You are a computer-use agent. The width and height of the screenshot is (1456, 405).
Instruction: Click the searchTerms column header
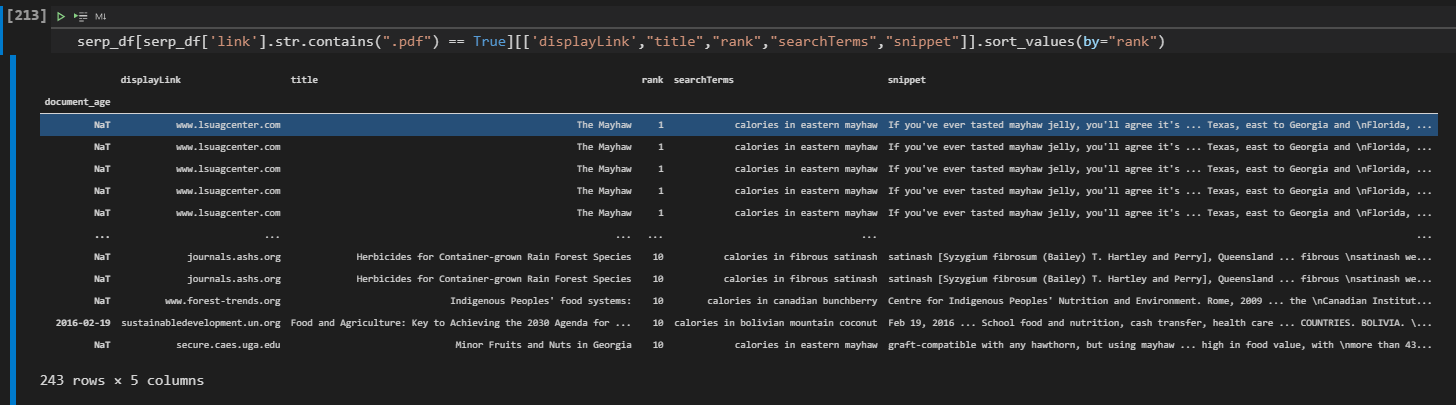pos(704,79)
